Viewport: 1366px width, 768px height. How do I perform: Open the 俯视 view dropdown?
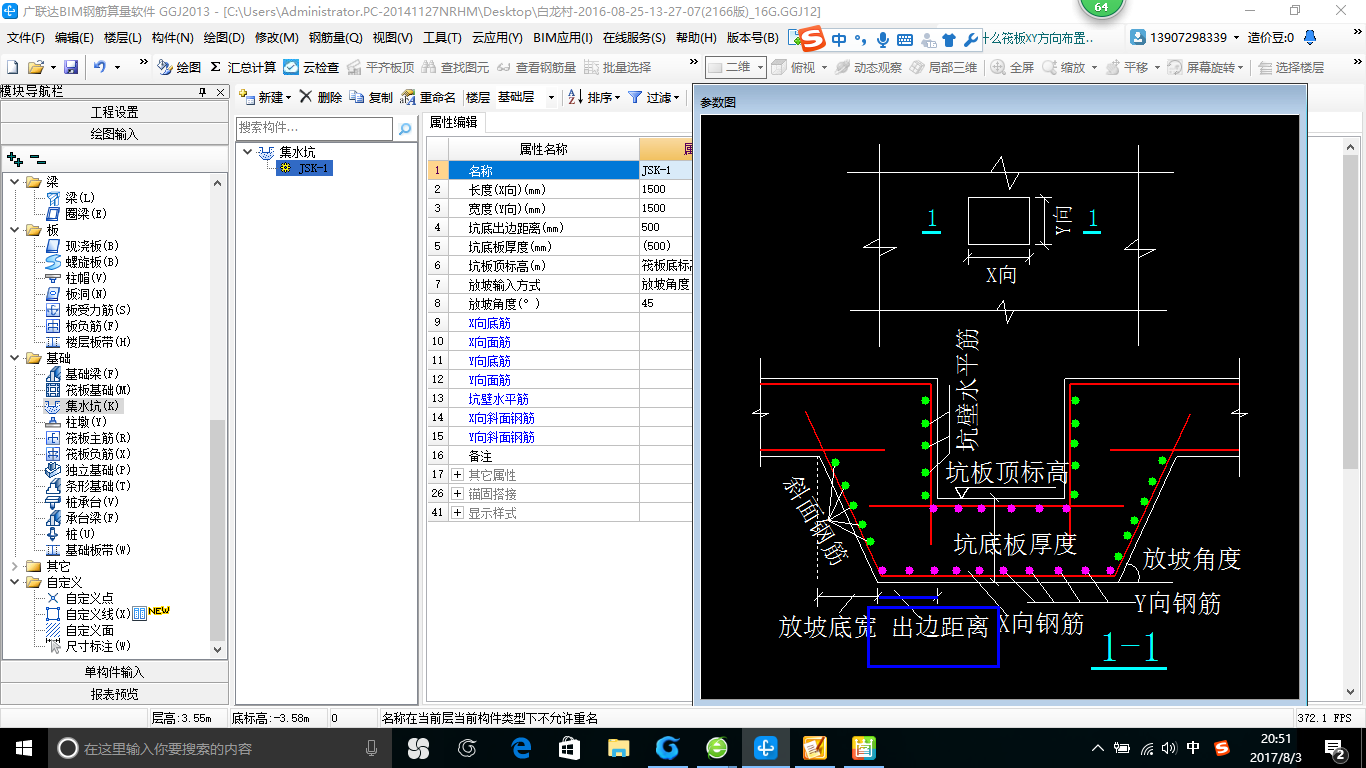pyautogui.click(x=798, y=67)
